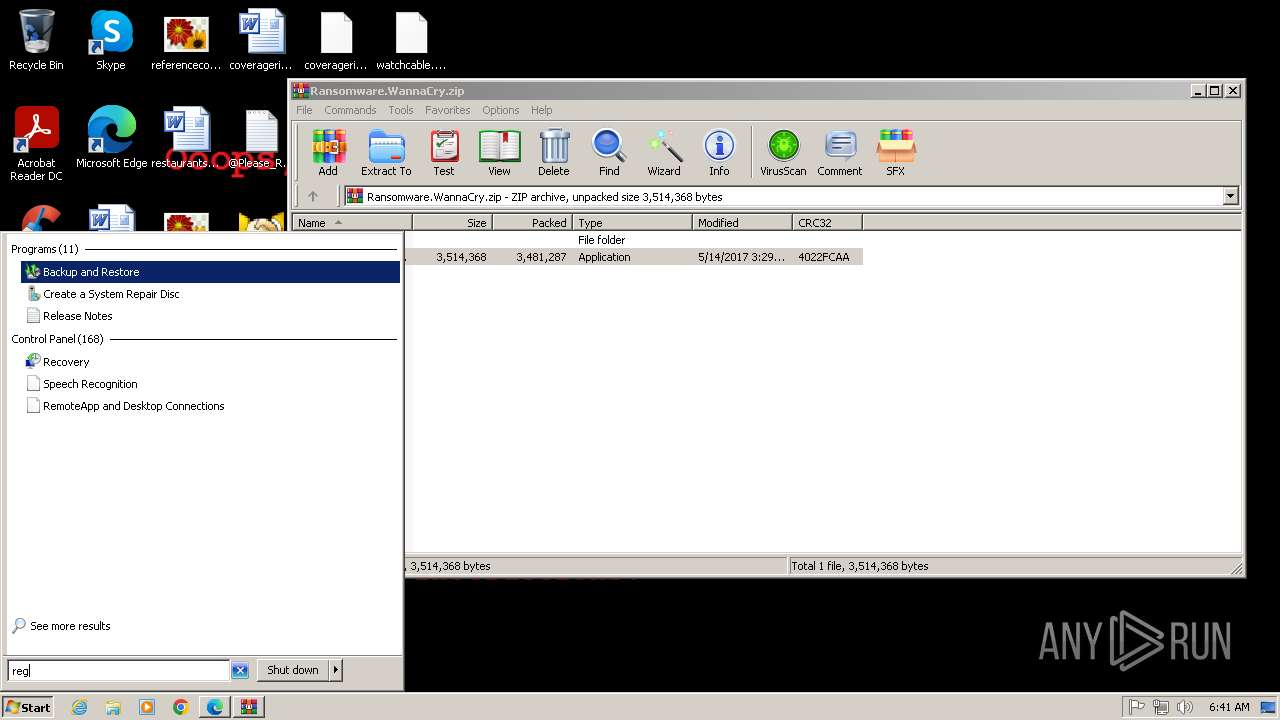Viewport: 1280px width, 720px height.
Task: Open Windows Media Player from the taskbar
Action: point(147,707)
